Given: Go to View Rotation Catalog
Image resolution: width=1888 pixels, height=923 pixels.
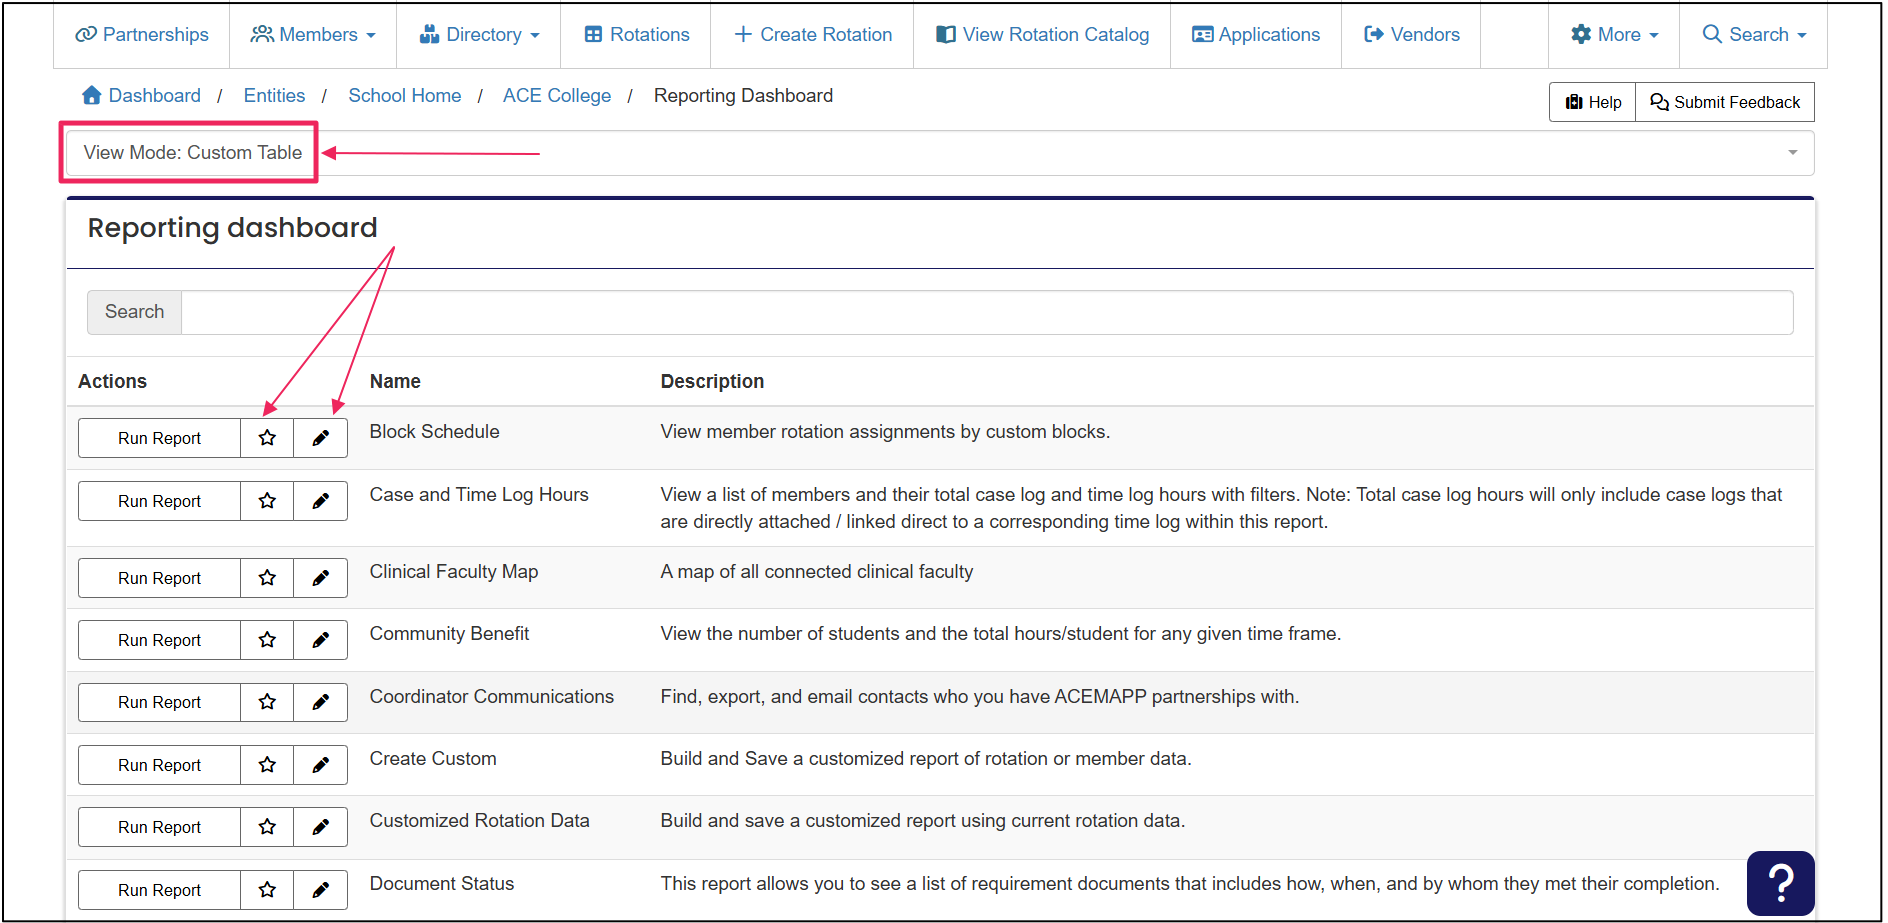Looking at the screenshot, I should click(1042, 34).
